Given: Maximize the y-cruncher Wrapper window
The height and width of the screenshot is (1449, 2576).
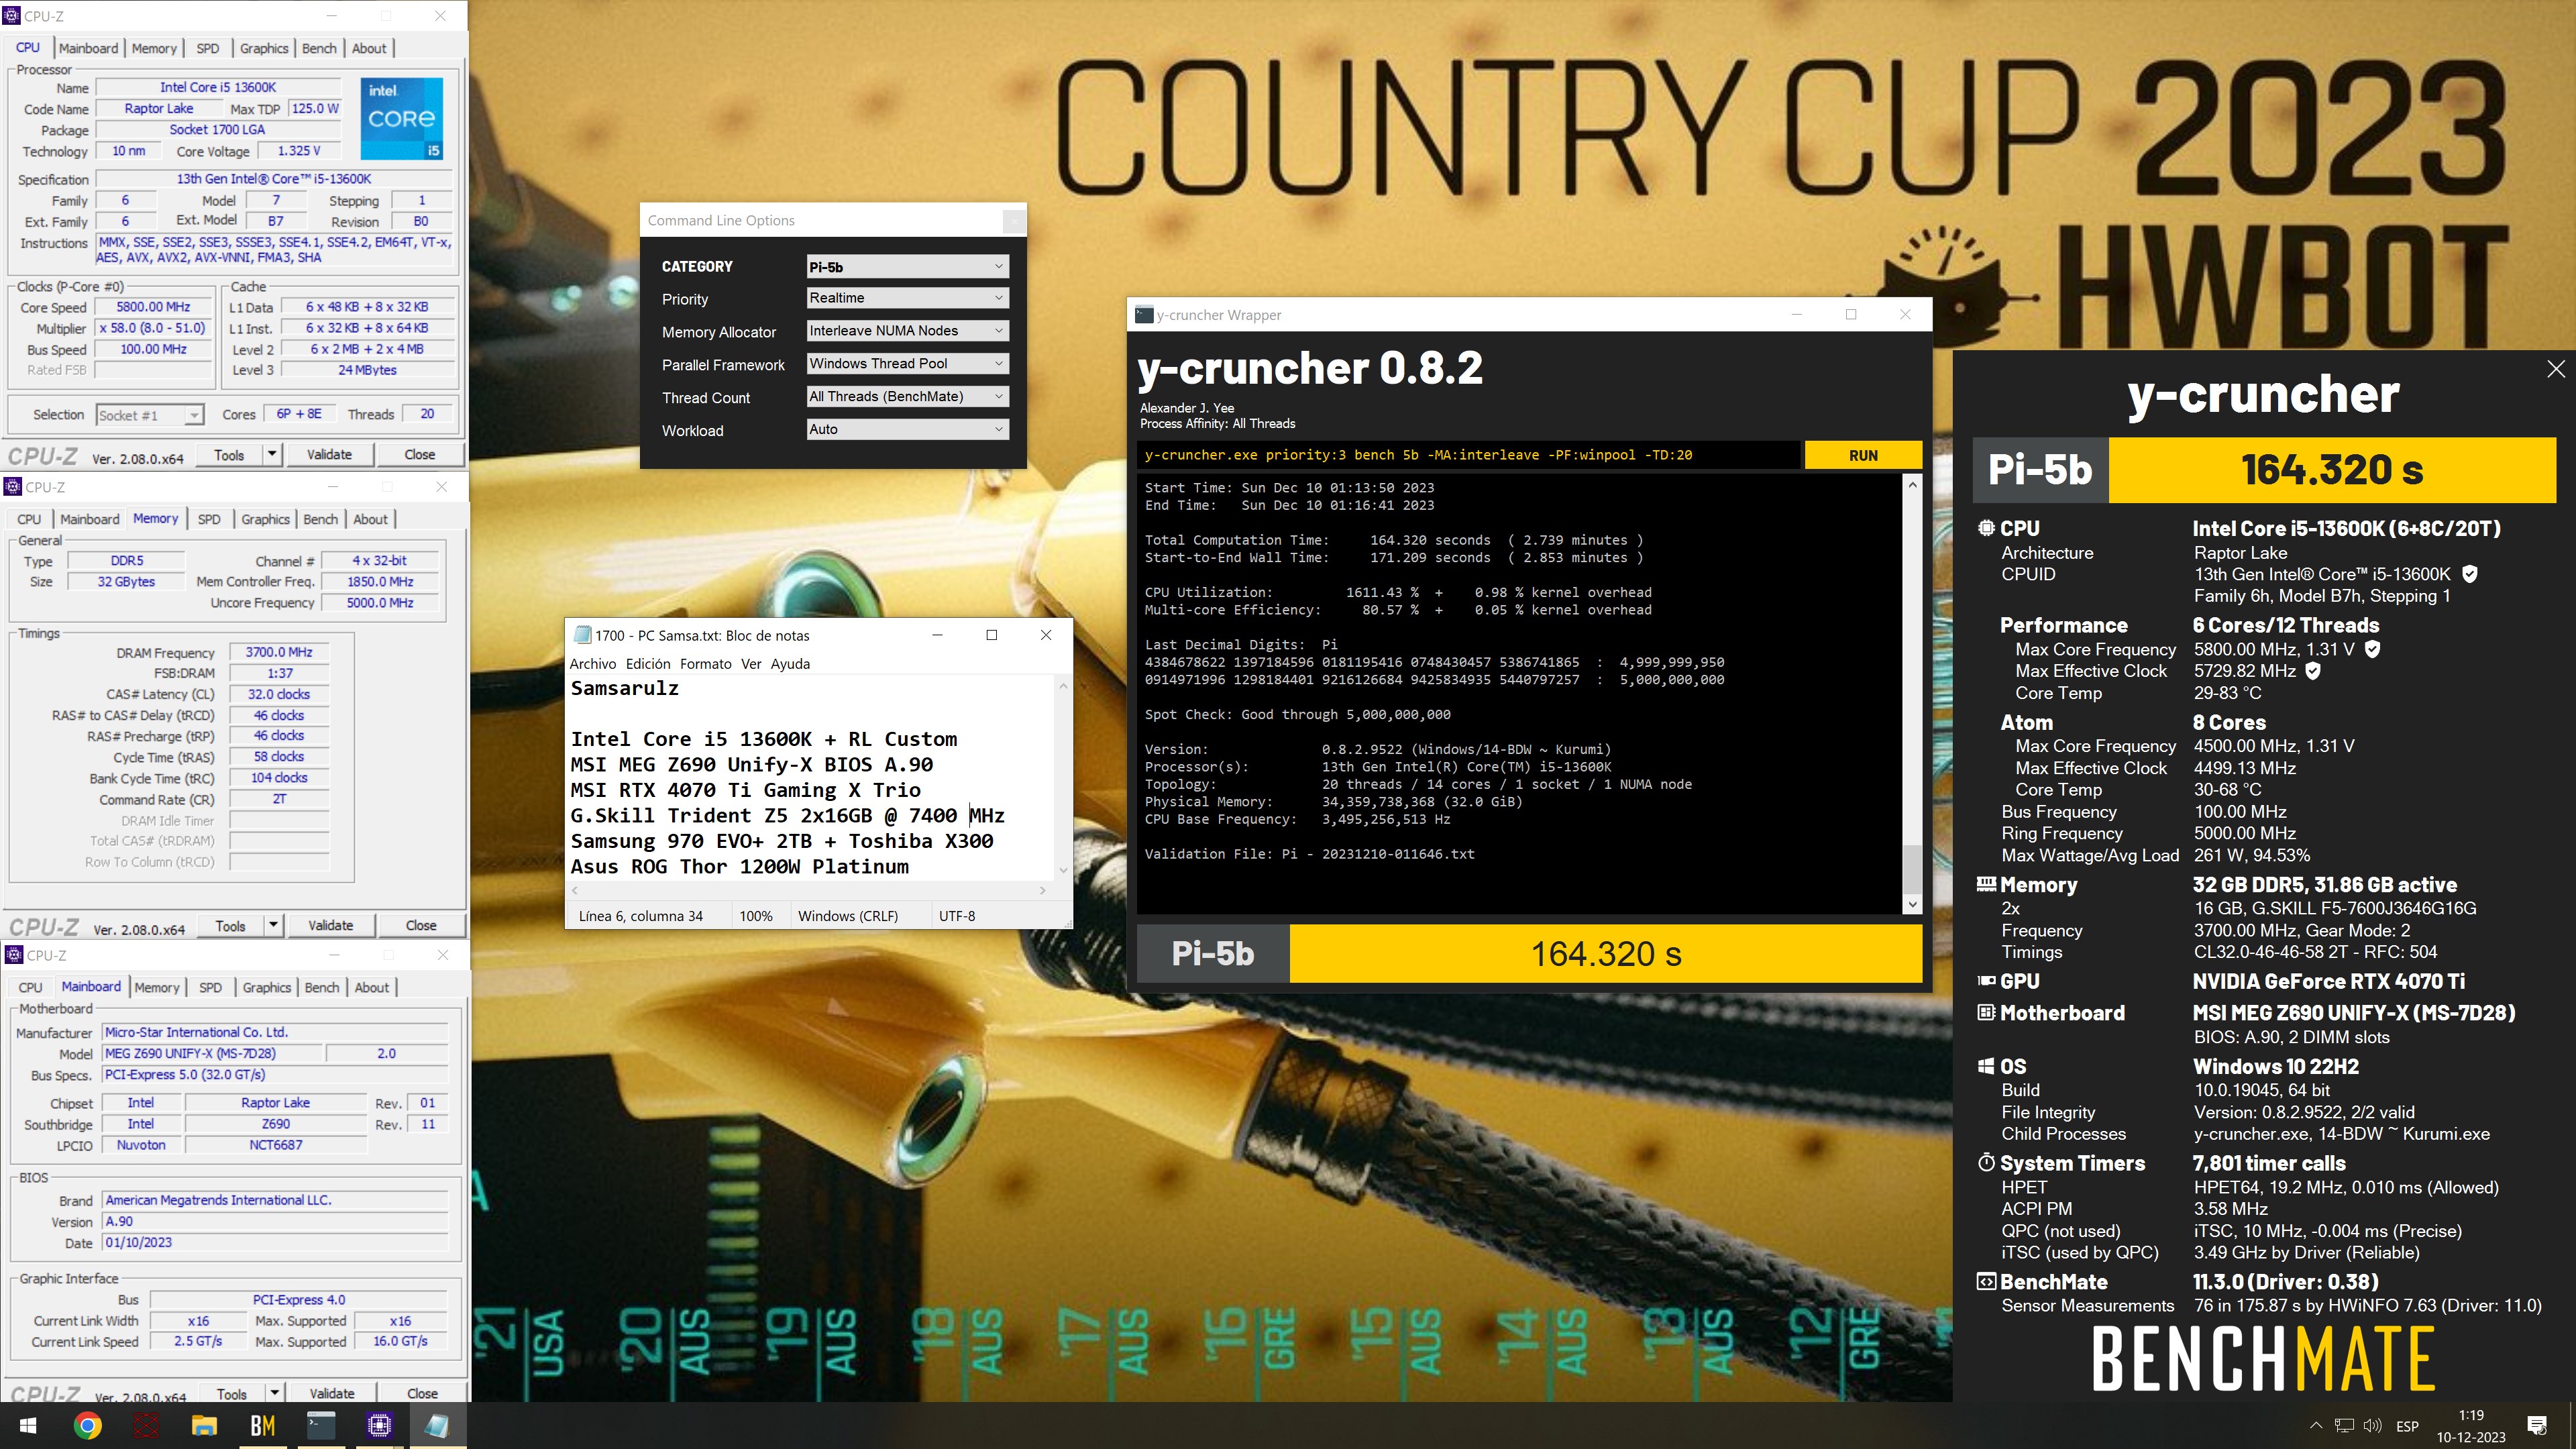Looking at the screenshot, I should tap(1850, 315).
